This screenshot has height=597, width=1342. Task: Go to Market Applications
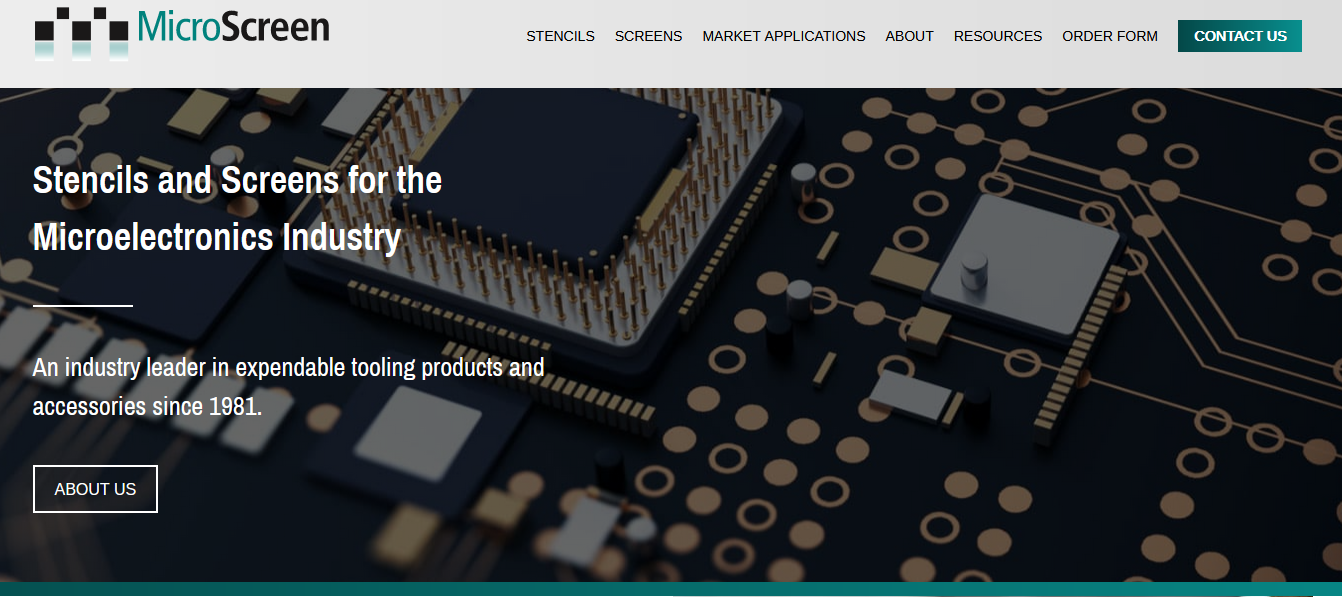(x=784, y=36)
